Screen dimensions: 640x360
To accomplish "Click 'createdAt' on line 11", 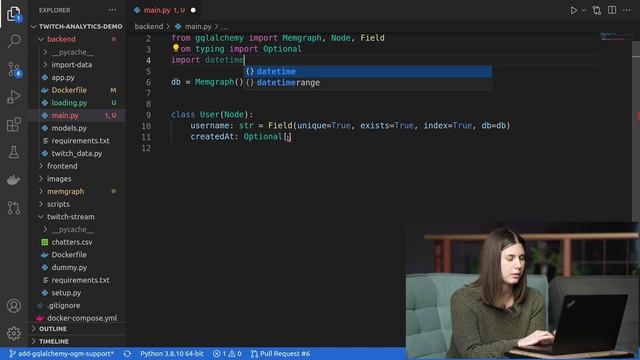I will pos(212,137).
